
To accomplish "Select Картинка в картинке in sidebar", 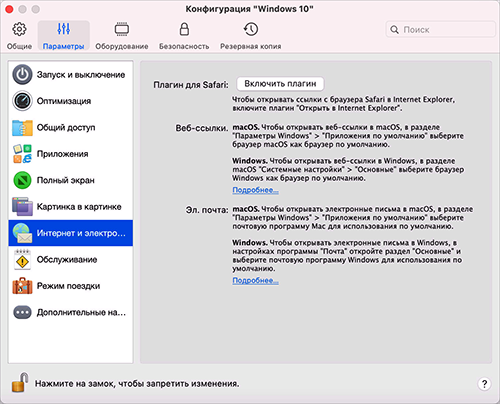I will [71, 206].
